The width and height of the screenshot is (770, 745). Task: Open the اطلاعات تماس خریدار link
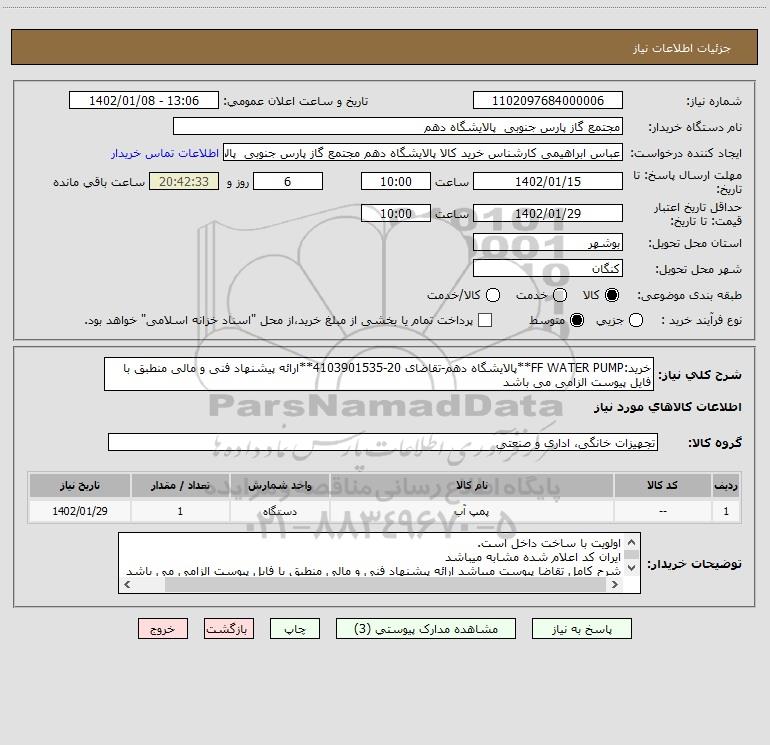(165, 153)
